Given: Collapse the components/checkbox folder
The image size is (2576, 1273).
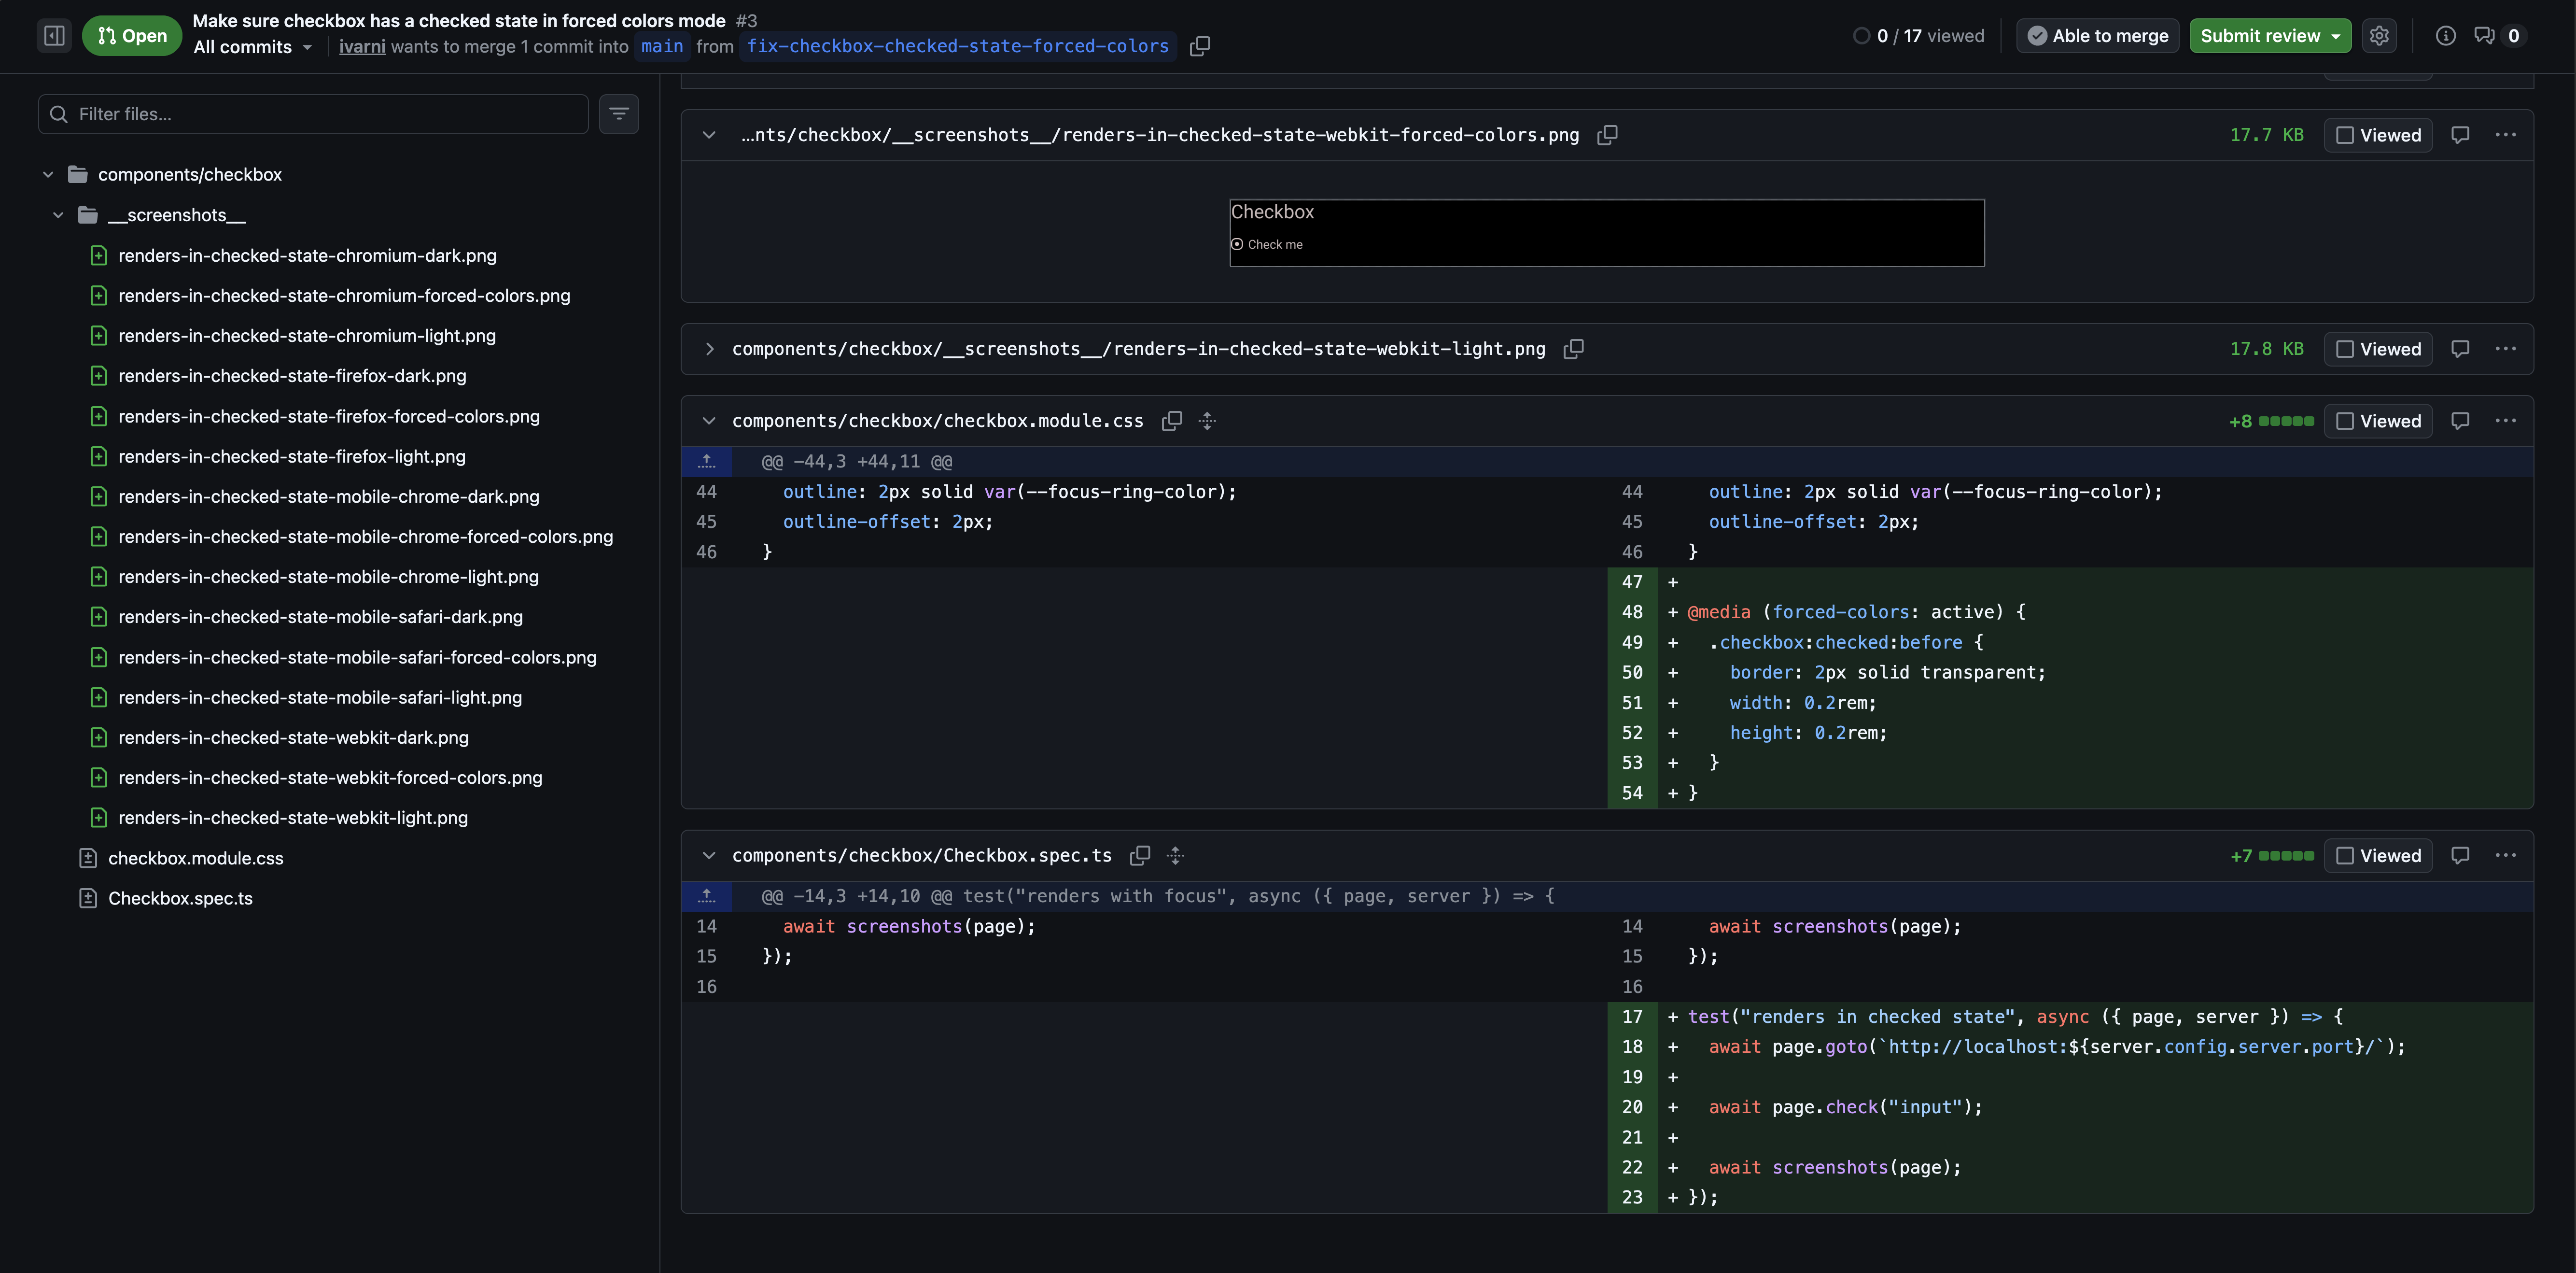Looking at the screenshot, I should (x=48, y=175).
